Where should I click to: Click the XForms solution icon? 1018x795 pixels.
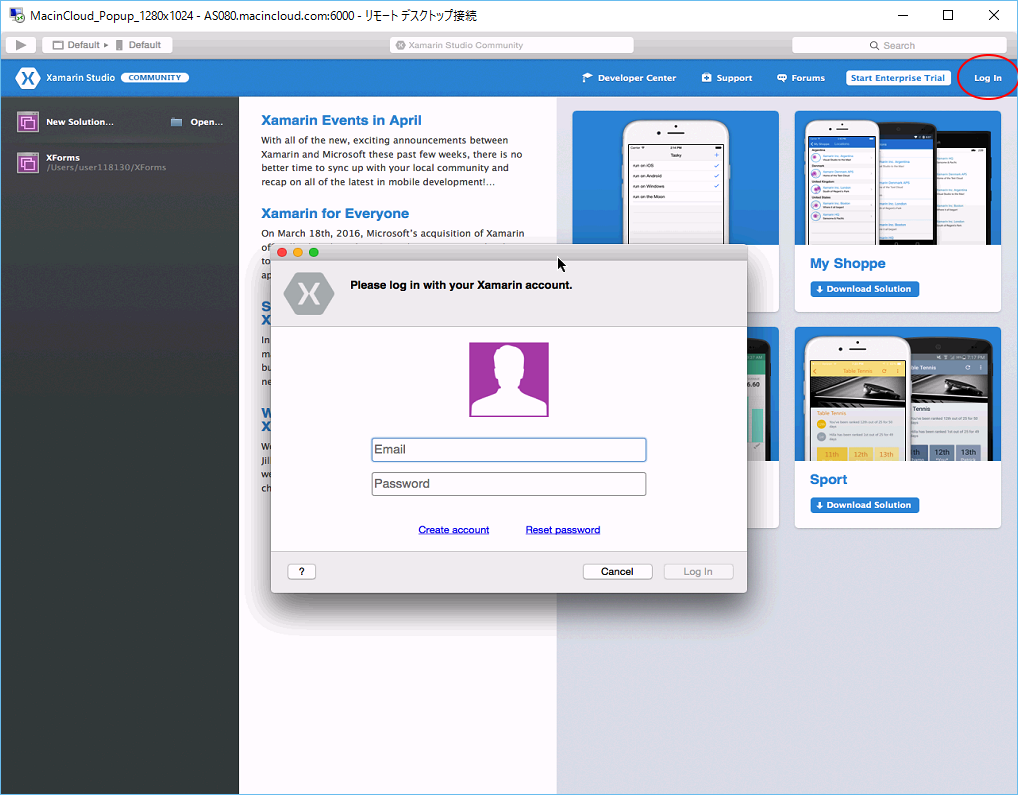pyautogui.click(x=28, y=163)
